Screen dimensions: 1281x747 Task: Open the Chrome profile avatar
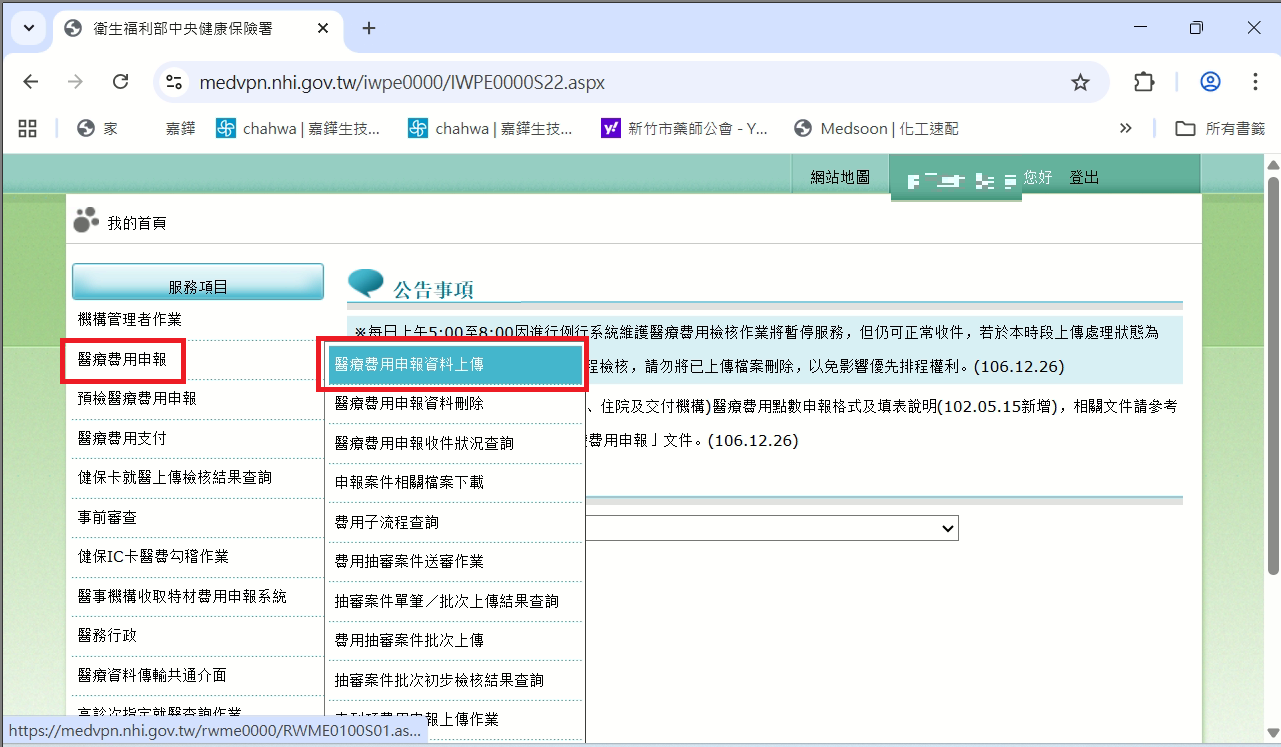click(1210, 82)
